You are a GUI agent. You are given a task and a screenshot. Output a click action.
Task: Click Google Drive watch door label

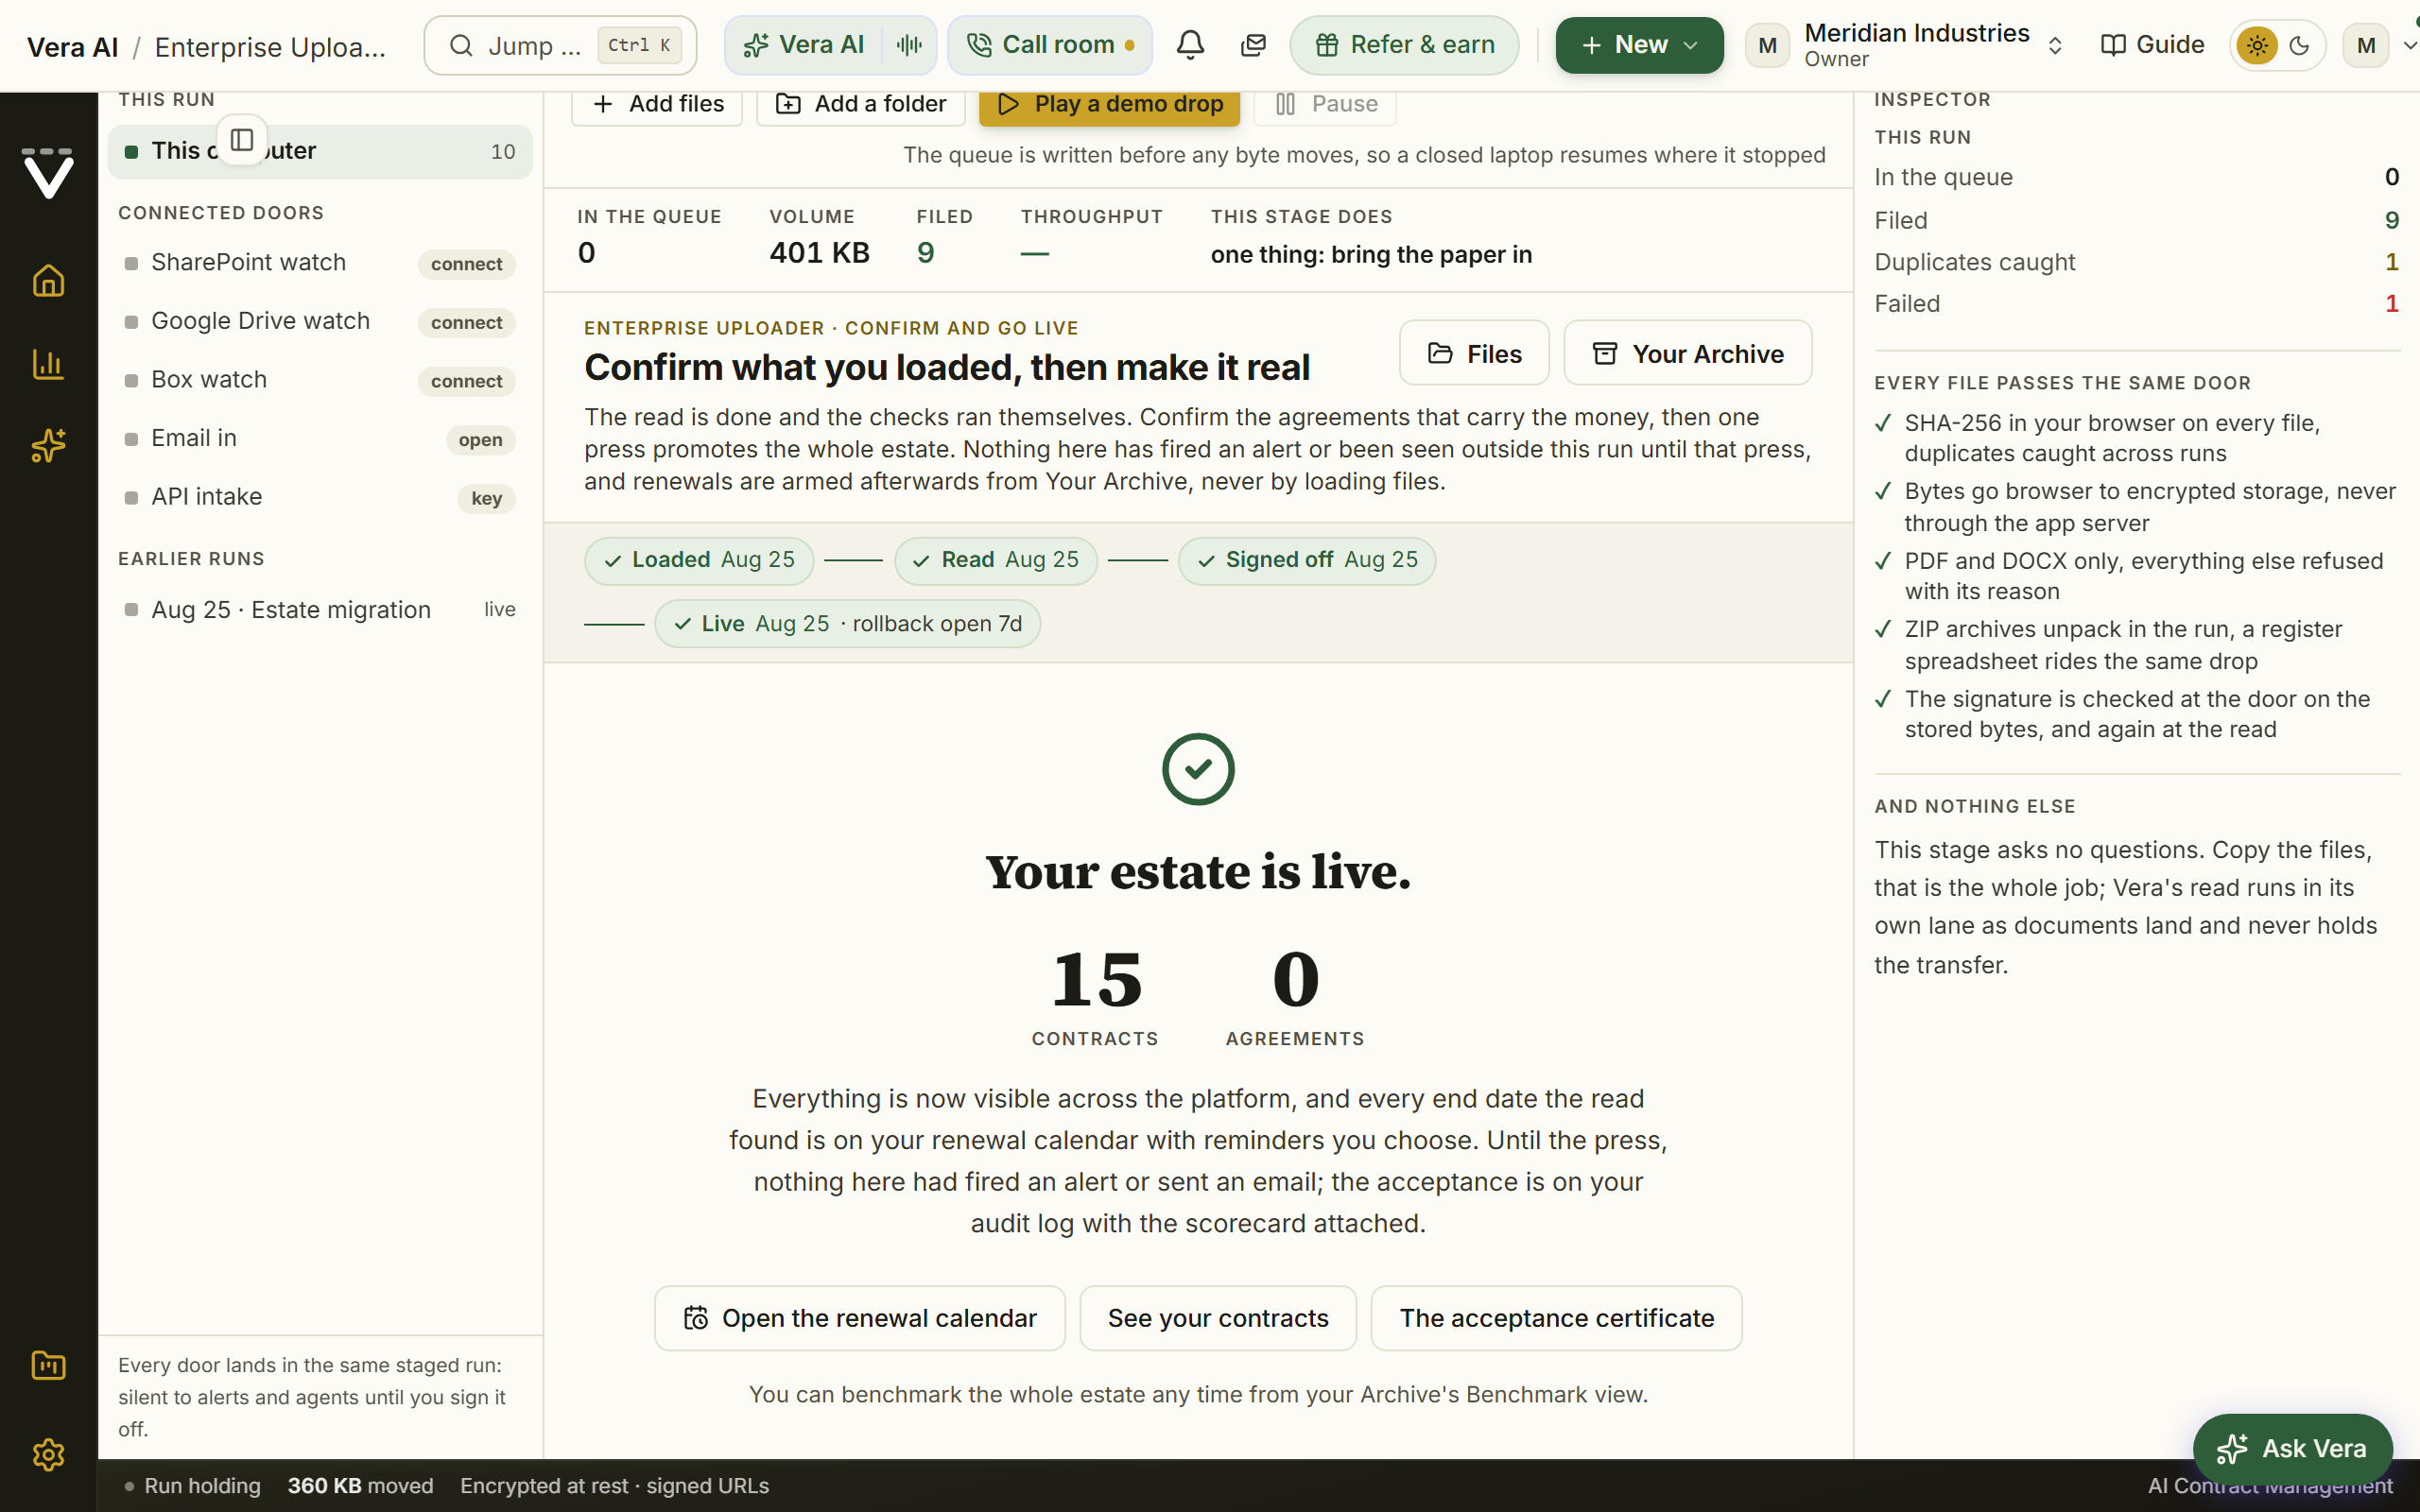(260, 321)
